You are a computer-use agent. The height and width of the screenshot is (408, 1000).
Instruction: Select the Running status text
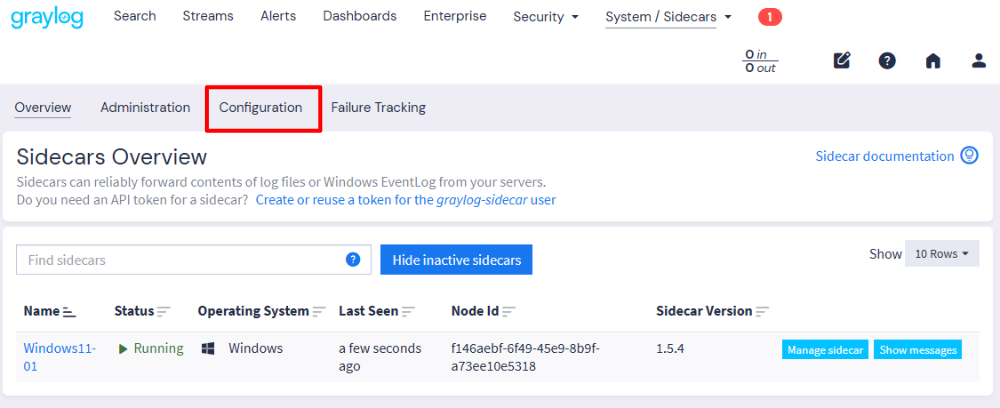[x=159, y=349]
